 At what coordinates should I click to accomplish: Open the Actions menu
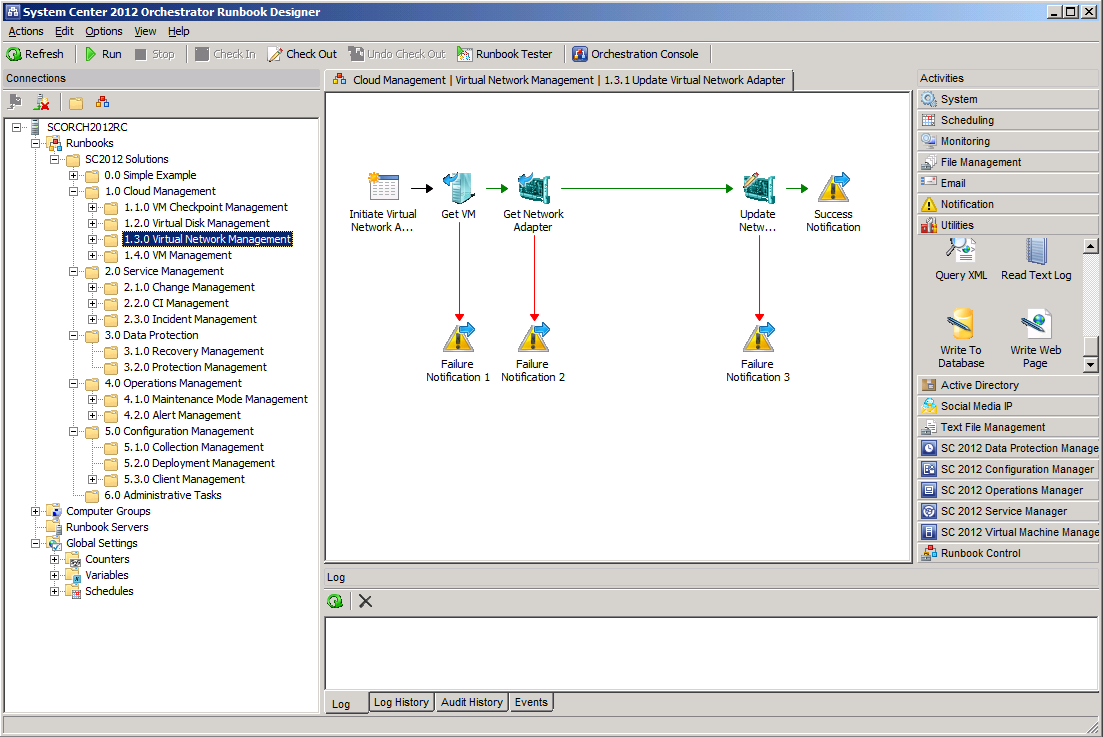click(26, 31)
